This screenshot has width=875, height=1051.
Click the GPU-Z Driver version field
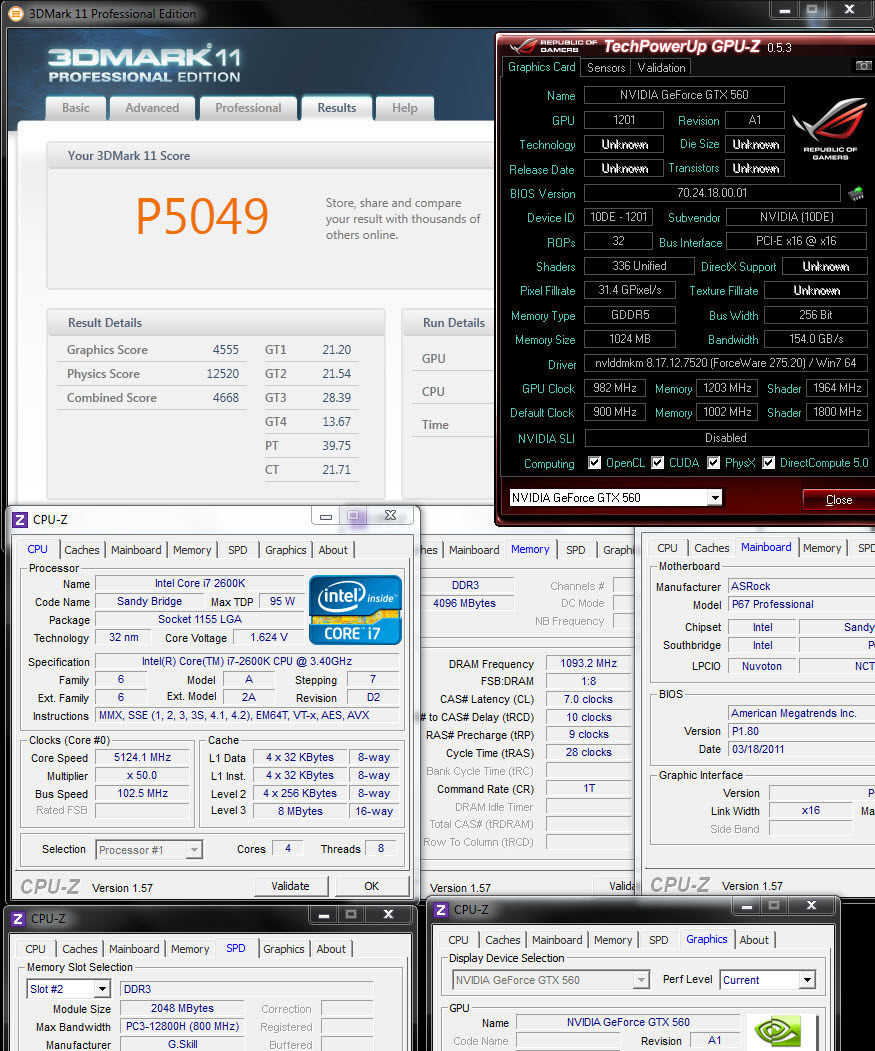pos(725,363)
